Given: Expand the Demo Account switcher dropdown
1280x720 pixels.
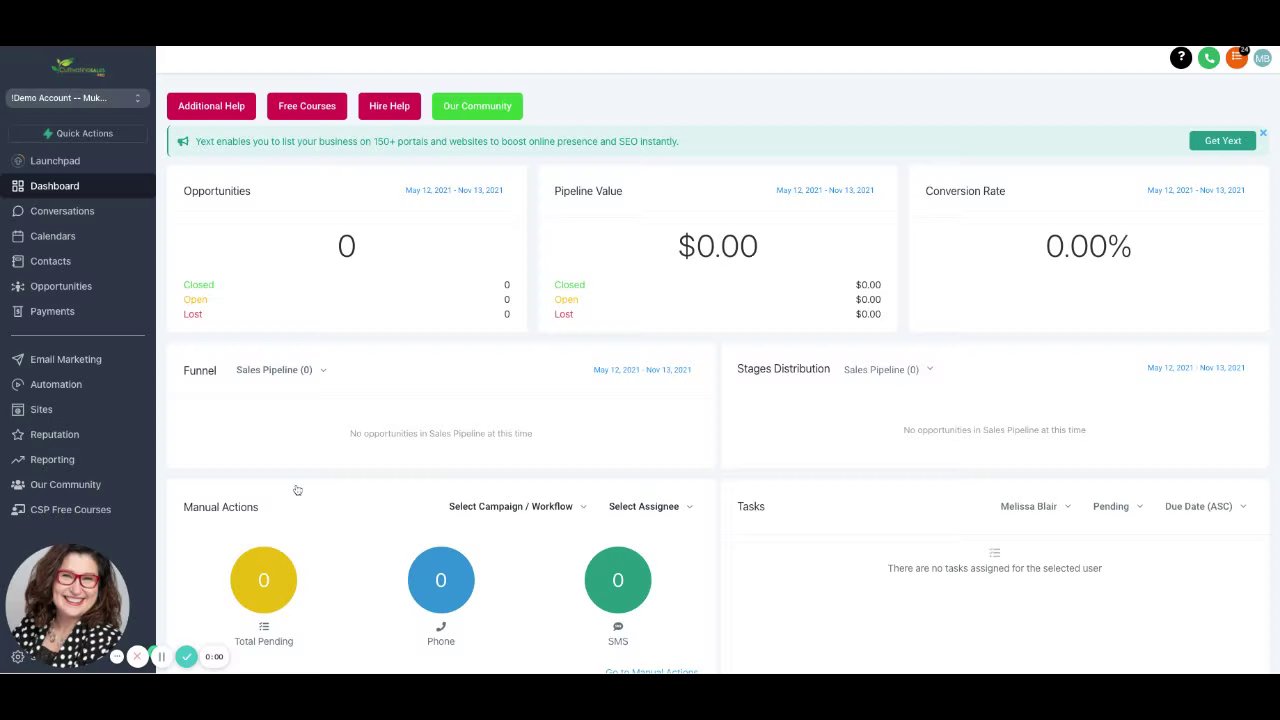Looking at the screenshot, I should pos(77,98).
